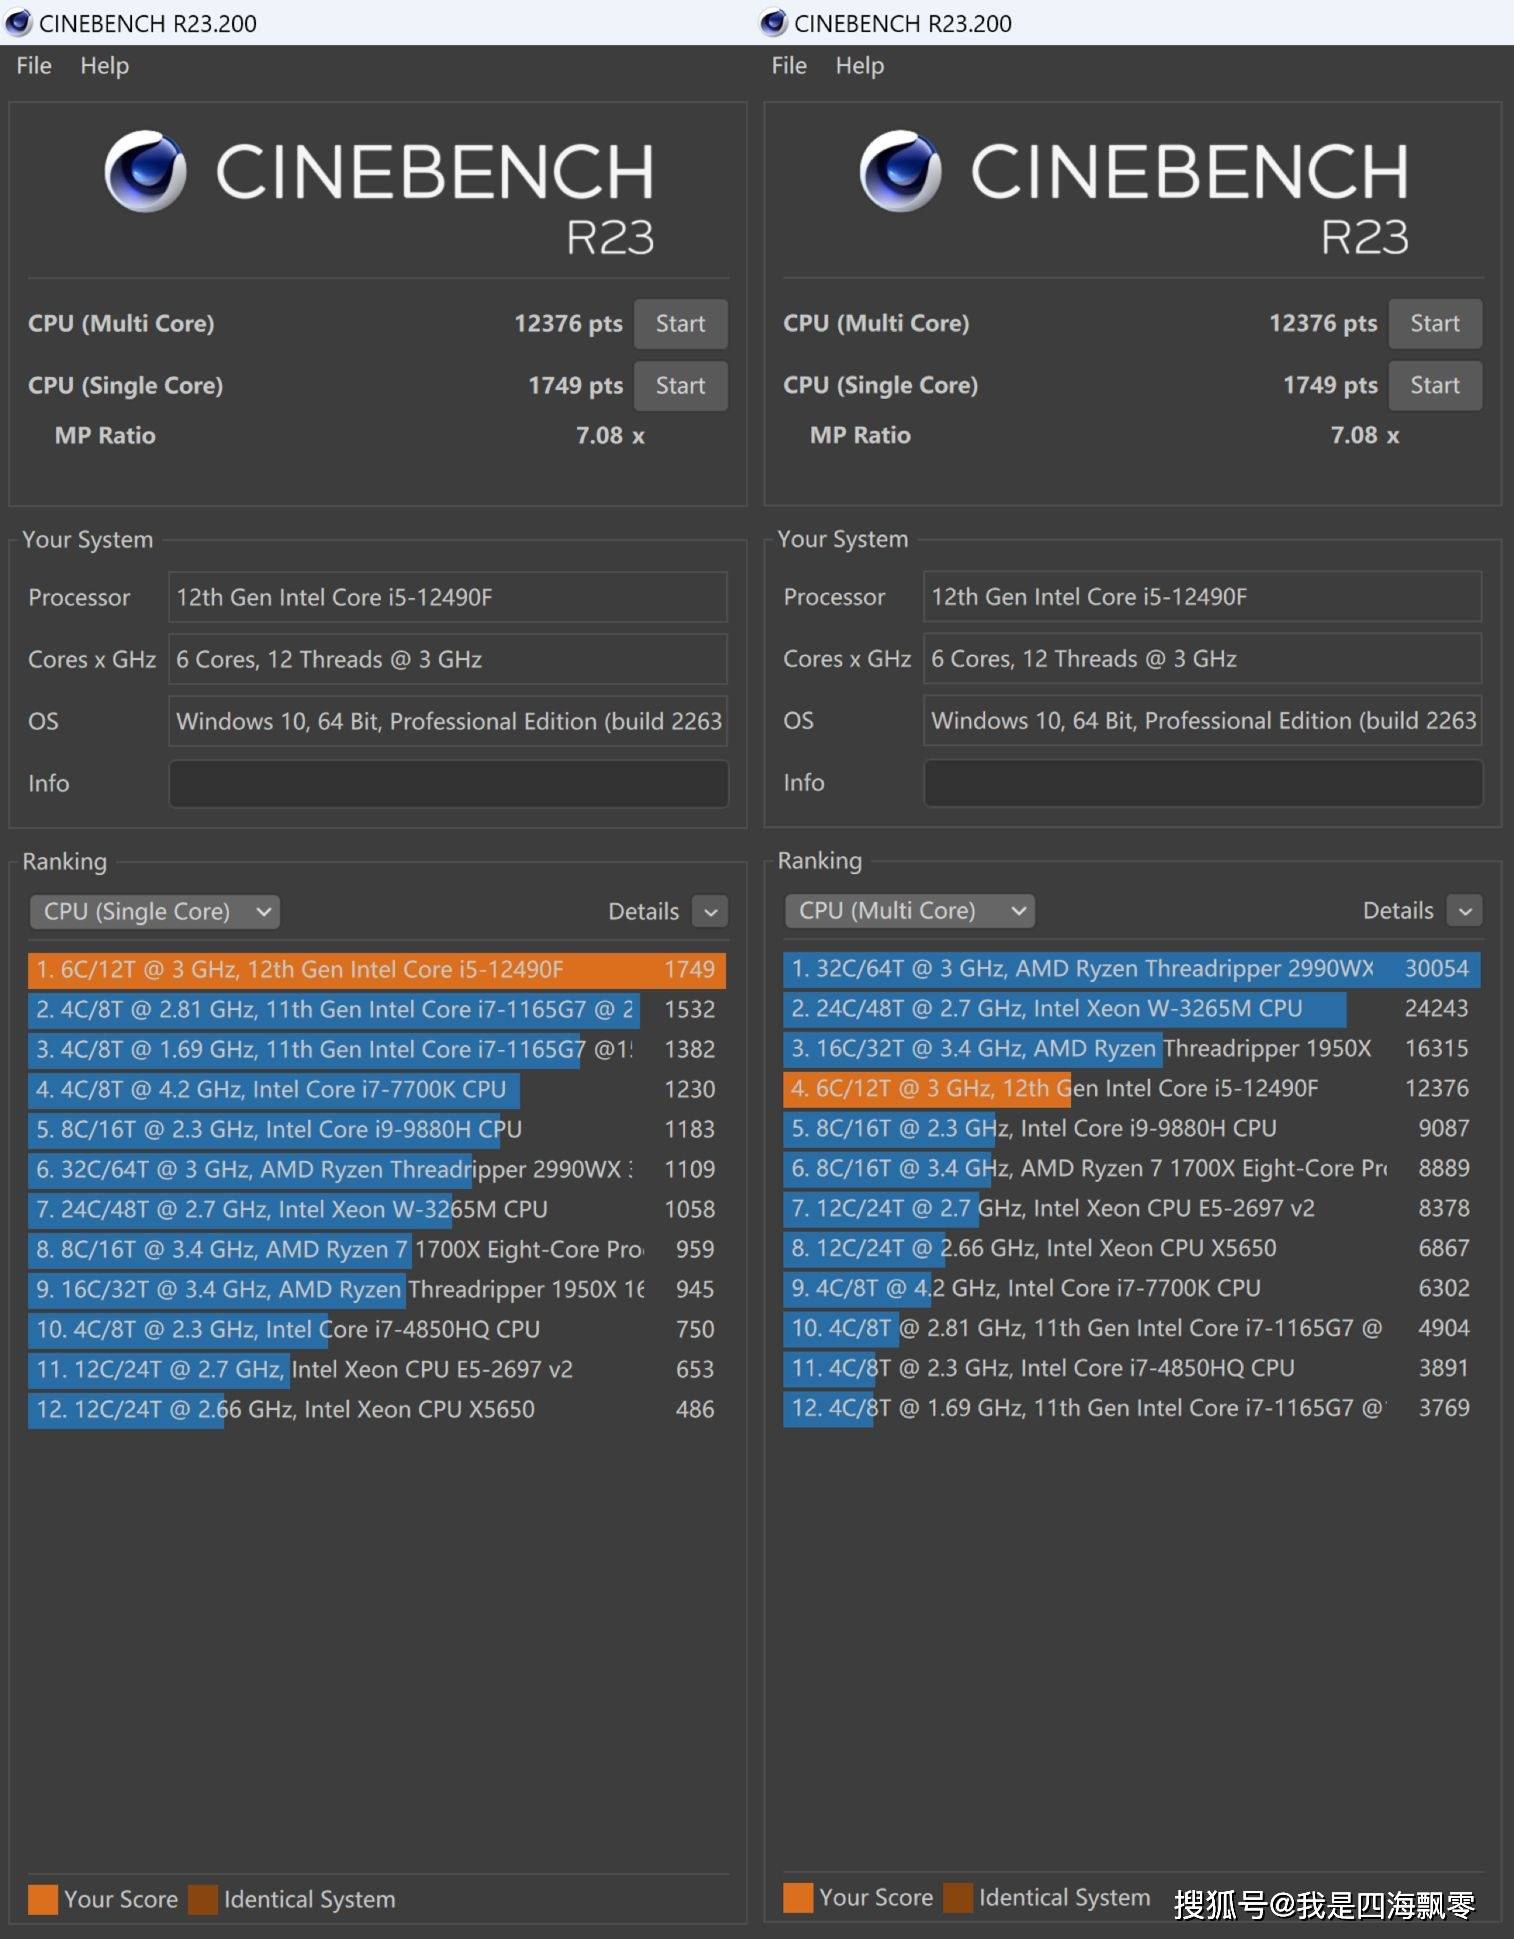Start Single Core test in left window

coord(680,386)
